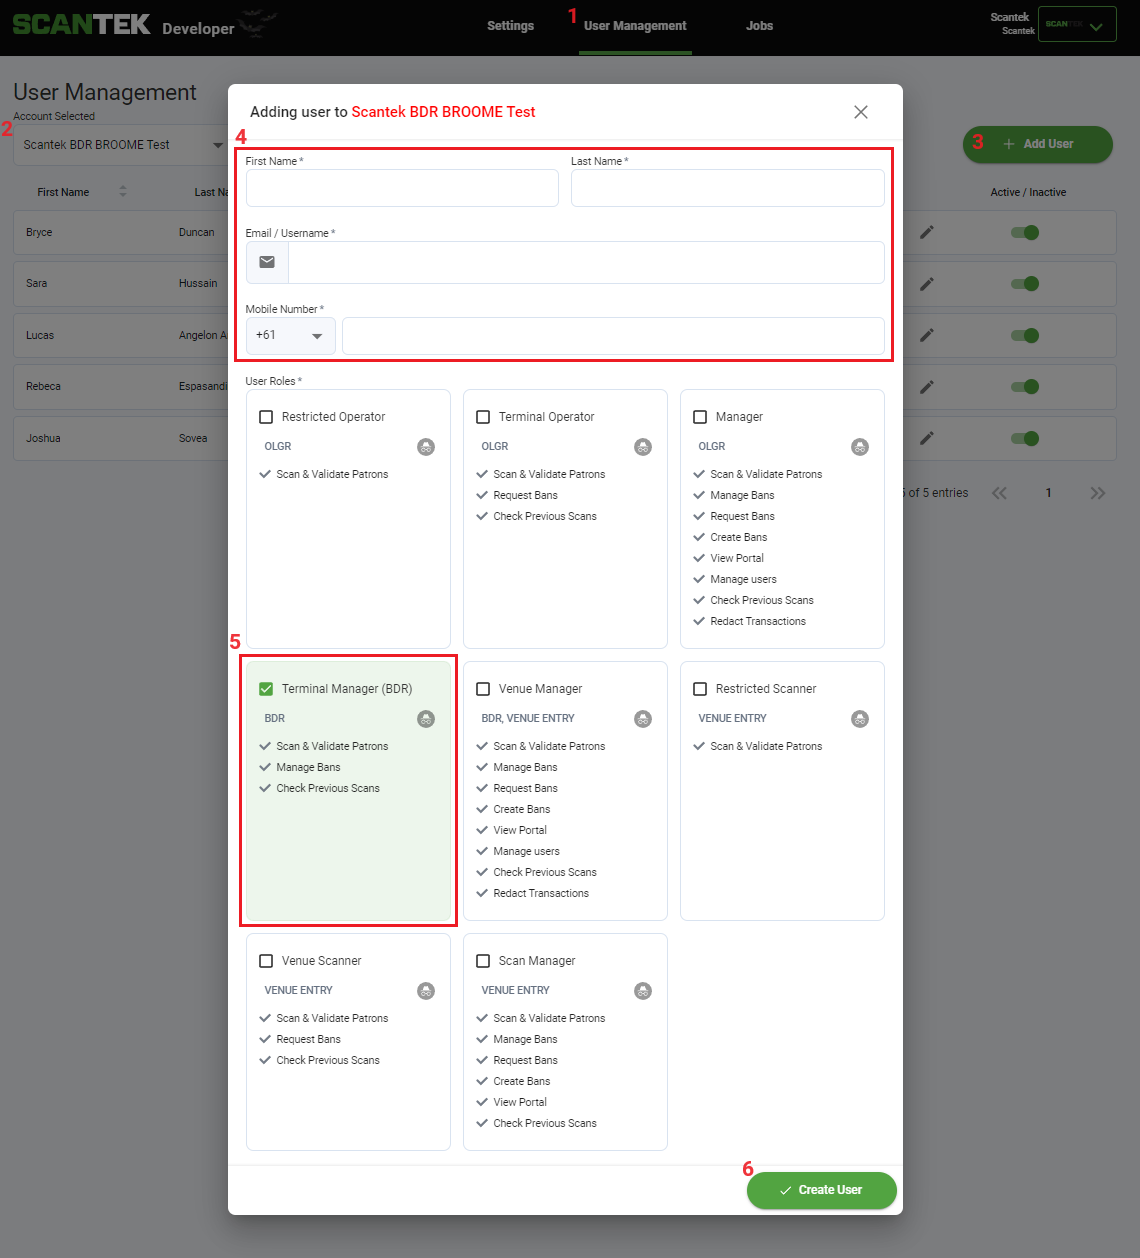Click the envelope icon in Email field
The height and width of the screenshot is (1258, 1140).
click(x=267, y=262)
